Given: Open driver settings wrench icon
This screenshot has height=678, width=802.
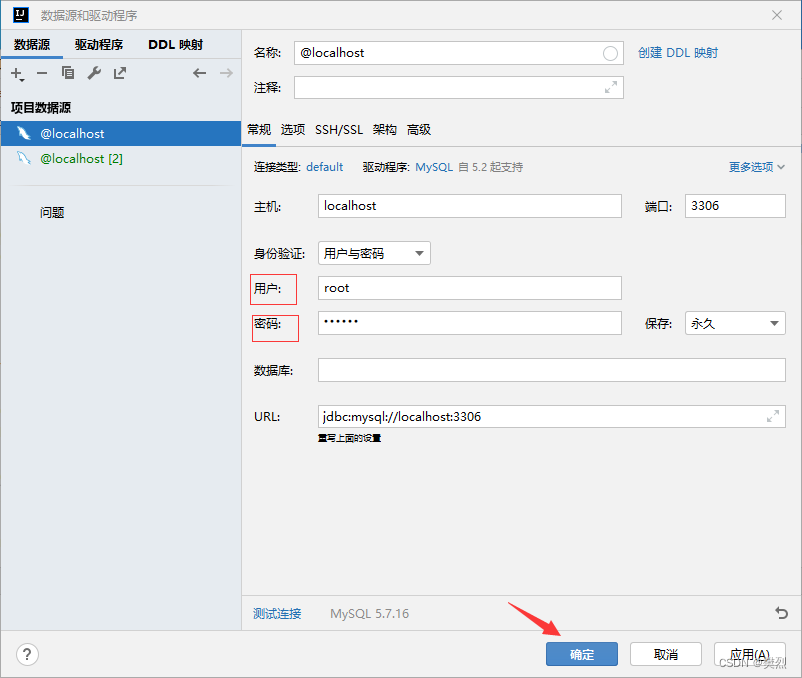Looking at the screenshot, I should pyautogui.click(x=94, y=73).
